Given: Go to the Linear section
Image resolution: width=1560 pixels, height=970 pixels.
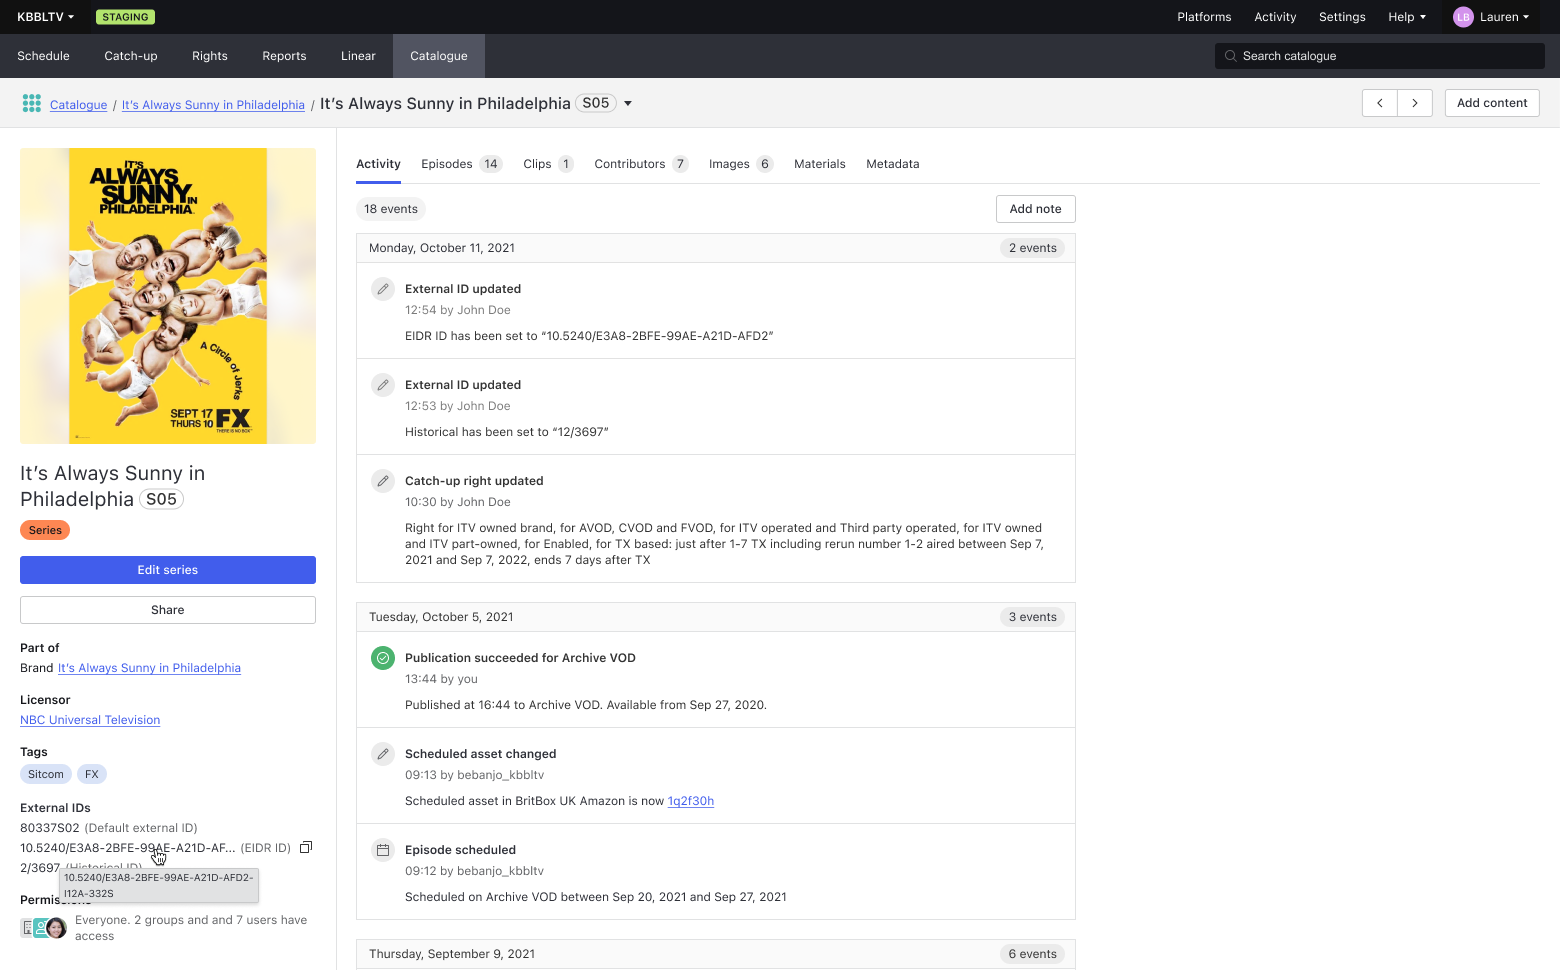Looking at the screenshot, I should pos(358,56).
